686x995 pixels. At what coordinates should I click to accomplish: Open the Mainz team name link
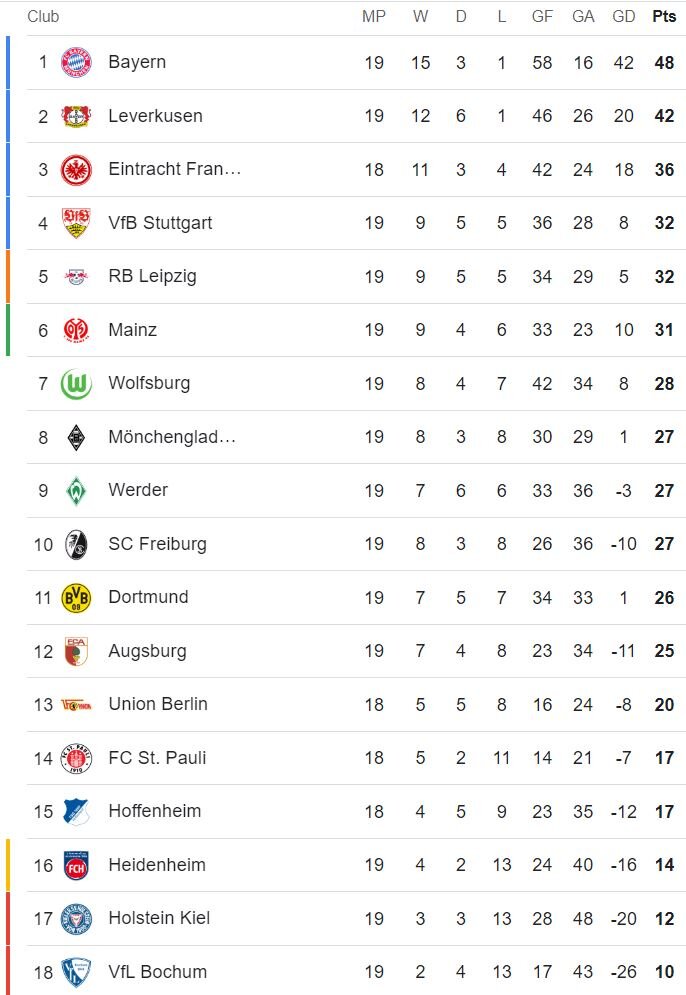(132, 330)
